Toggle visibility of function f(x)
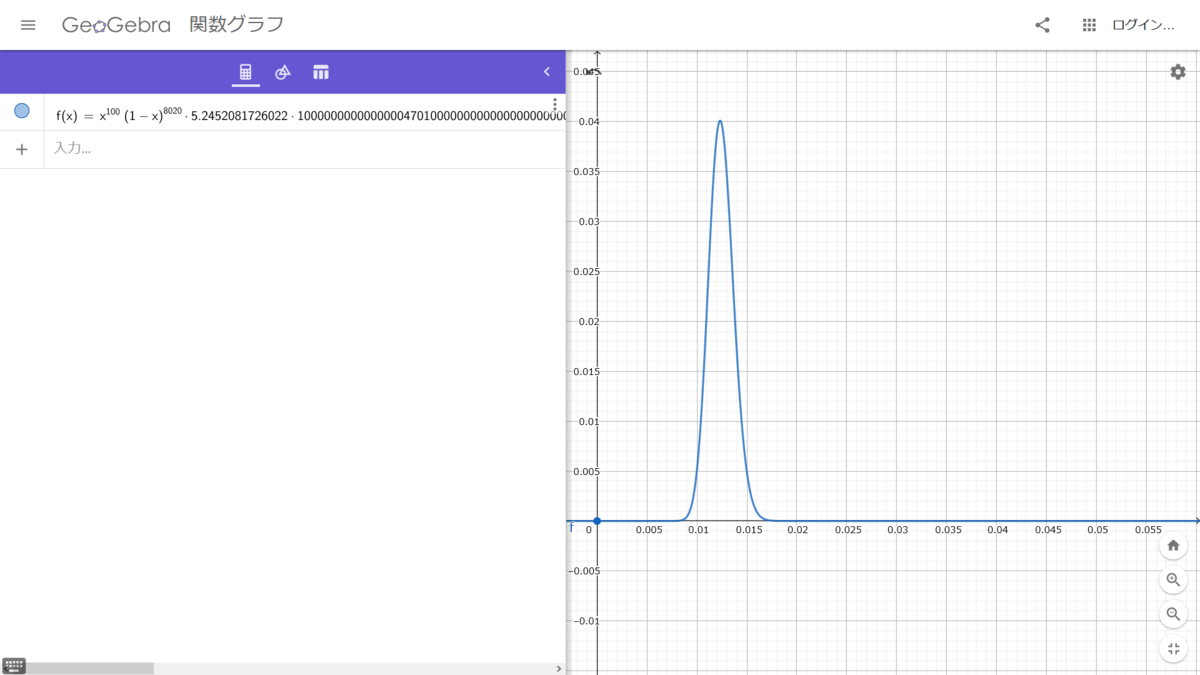The image size is (1200, 675). [x=22, y=111]
